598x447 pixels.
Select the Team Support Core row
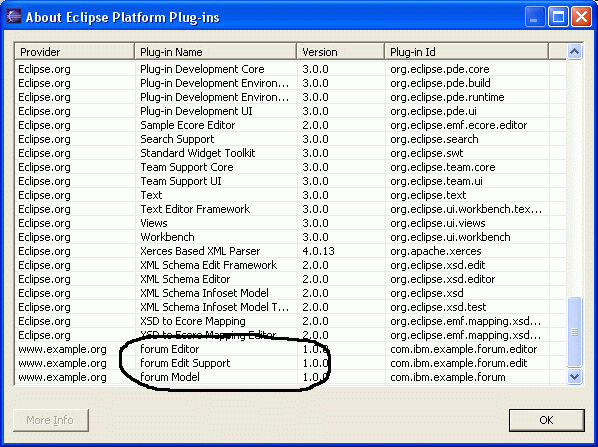[290, 167]
